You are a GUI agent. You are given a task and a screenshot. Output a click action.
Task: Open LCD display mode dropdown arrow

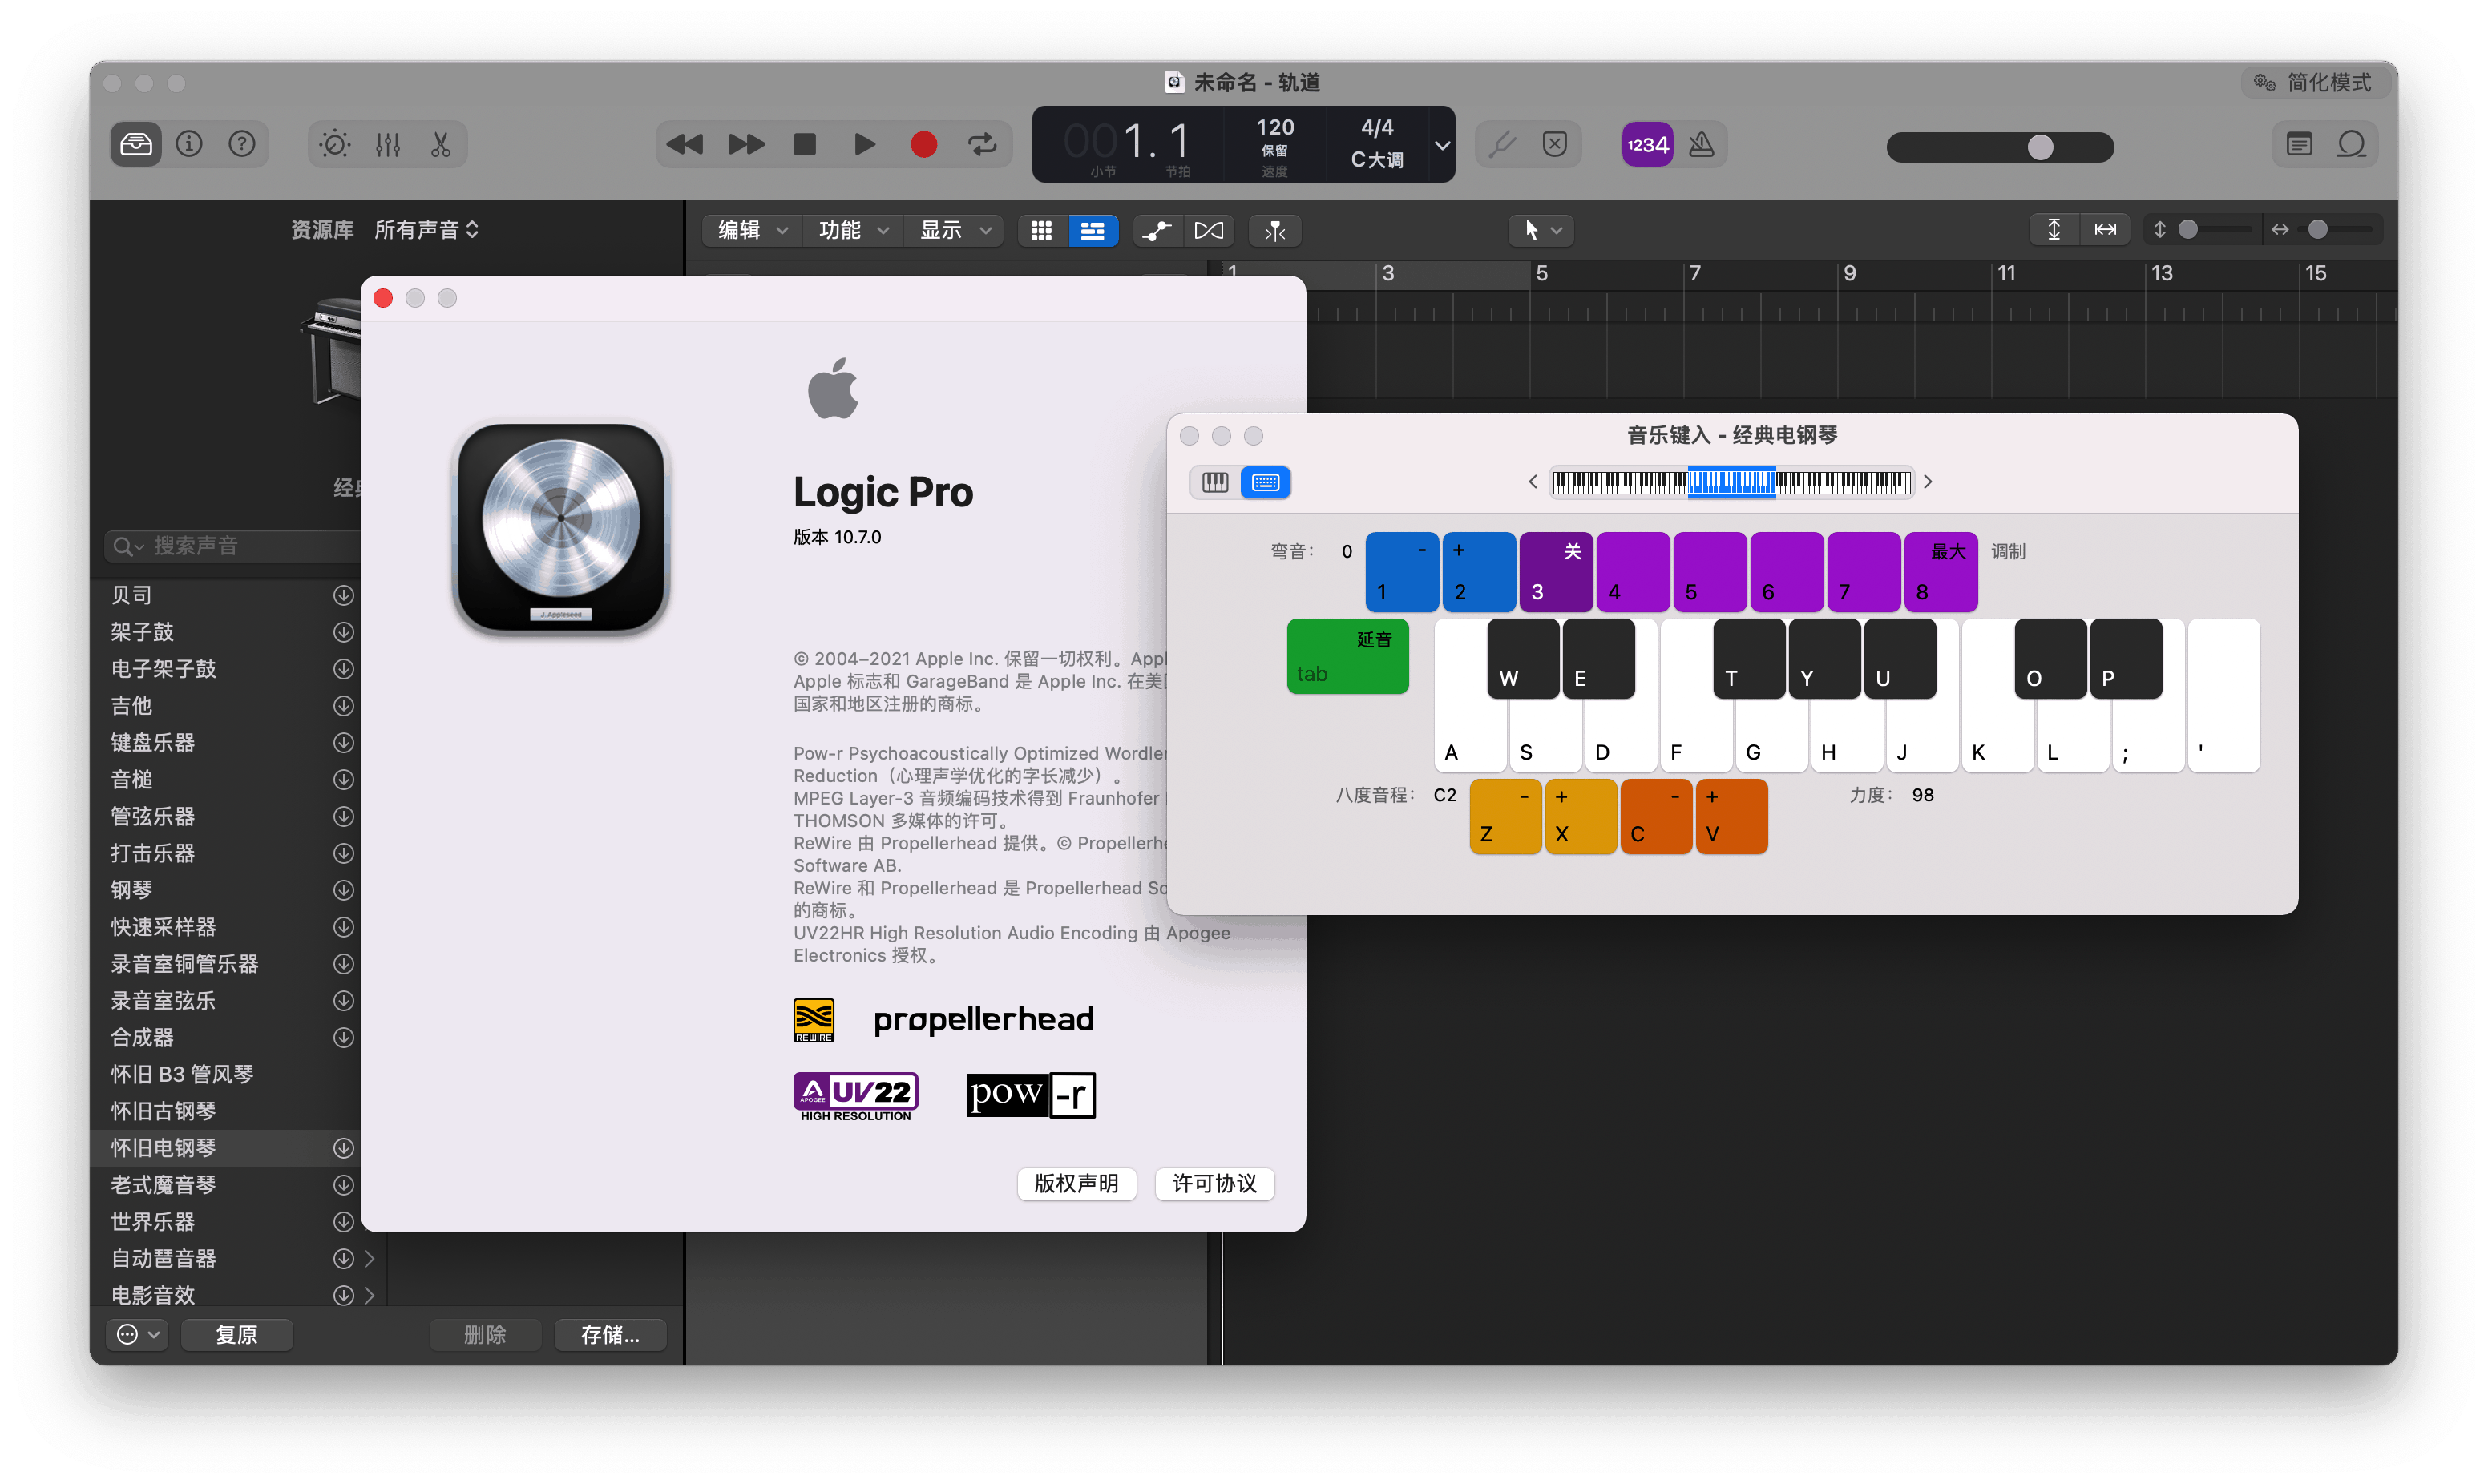[1442, 145]
